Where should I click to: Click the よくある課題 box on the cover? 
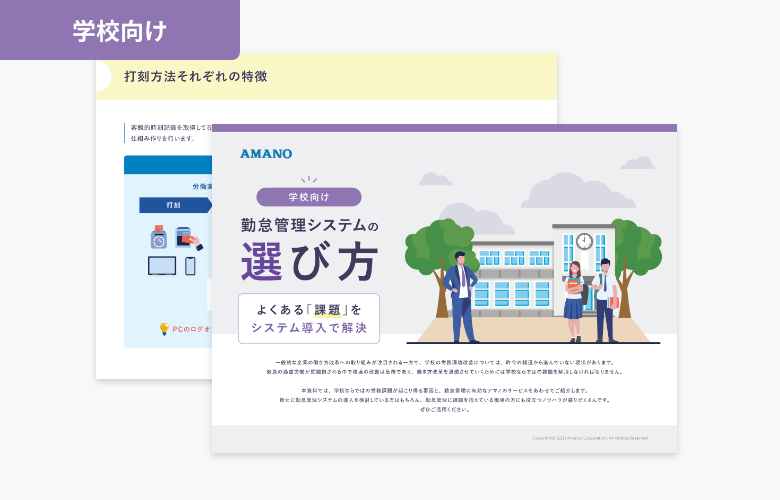pos(308,318)
